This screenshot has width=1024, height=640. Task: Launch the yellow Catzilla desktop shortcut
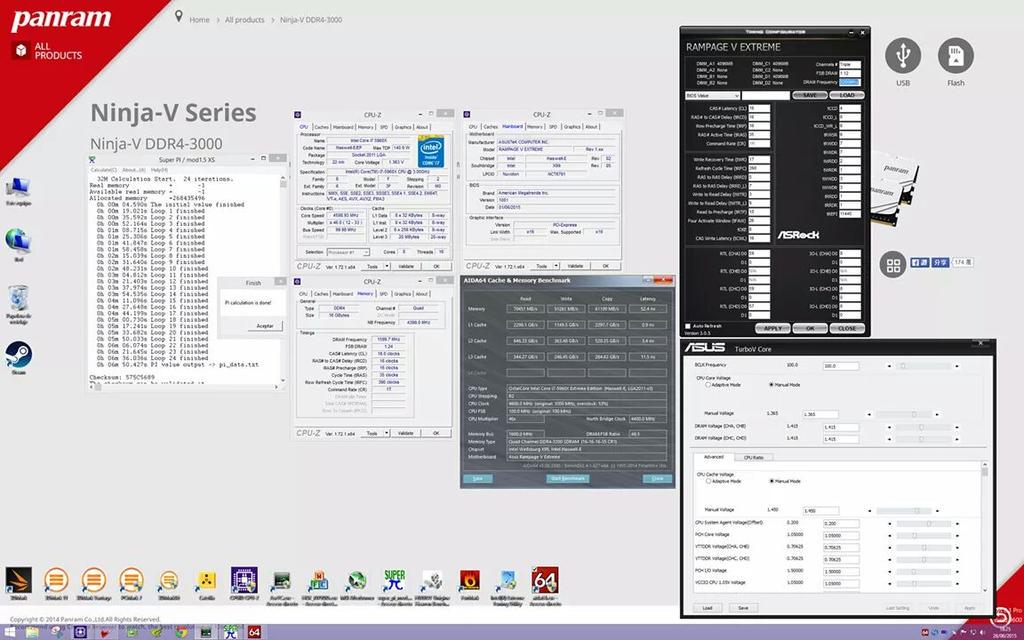pos(206,580)
